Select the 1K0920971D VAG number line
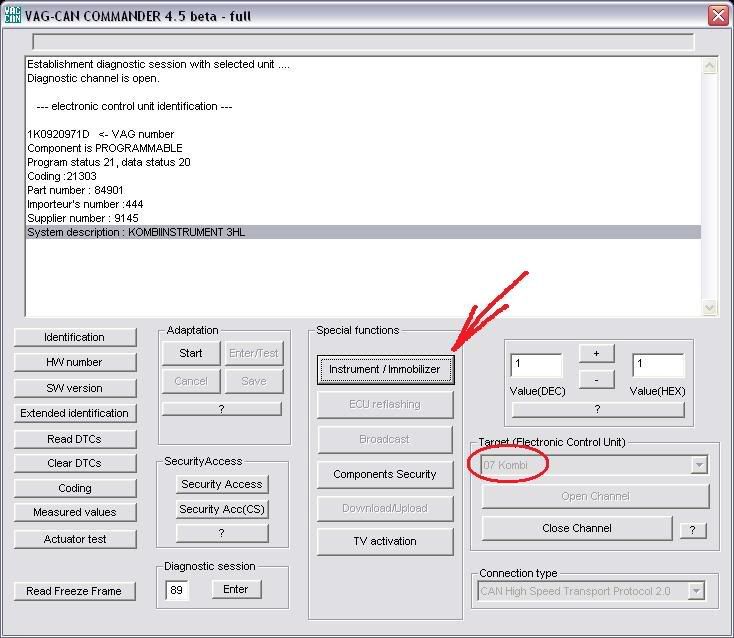Screen dimensions: 734x638 (x=363, y=134)
